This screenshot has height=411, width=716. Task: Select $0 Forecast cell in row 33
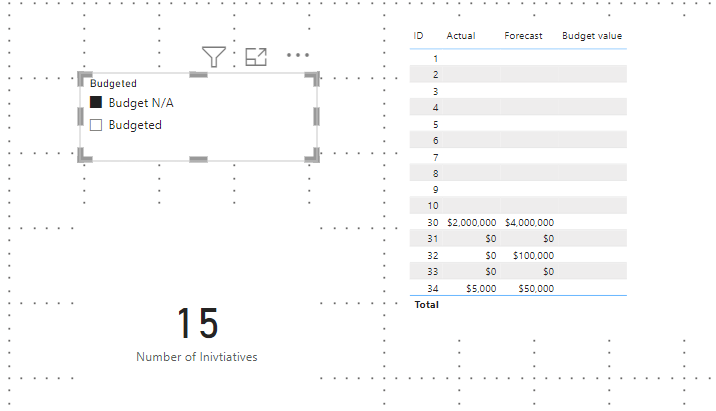(x=548, y=272)
